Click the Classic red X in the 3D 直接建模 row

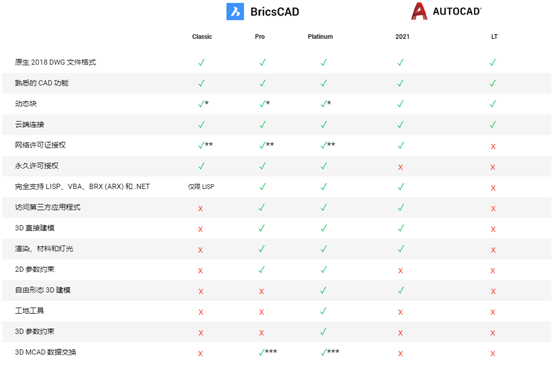click(x=200, y=229)
